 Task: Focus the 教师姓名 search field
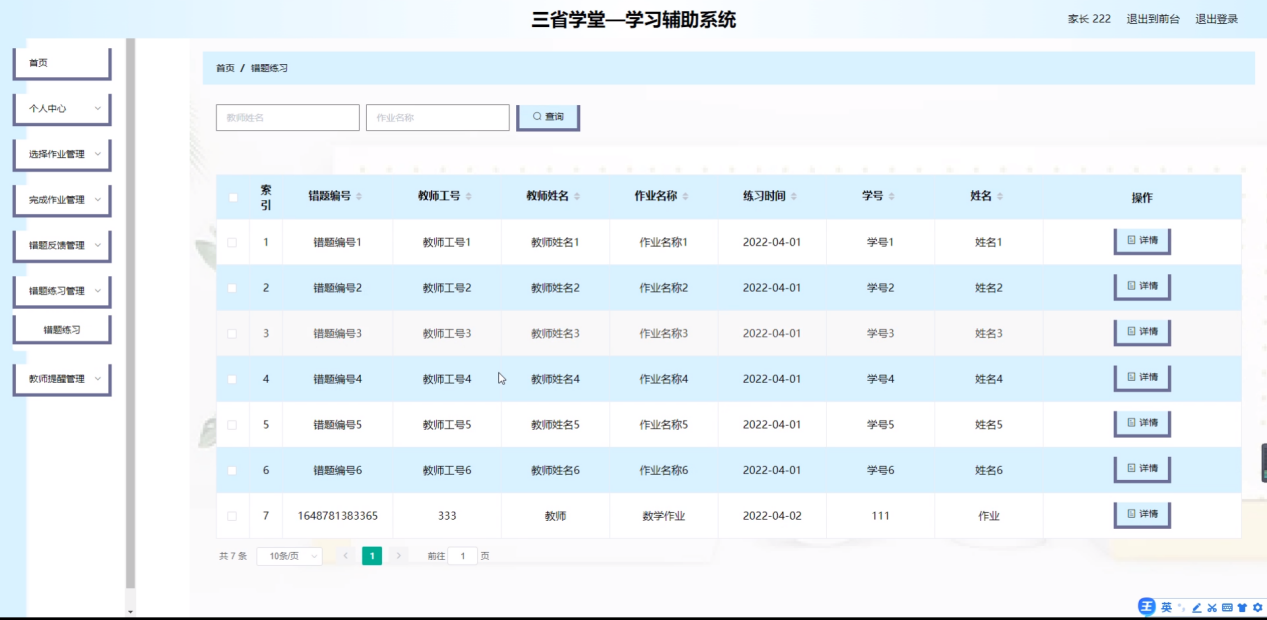tap(288, 117)
